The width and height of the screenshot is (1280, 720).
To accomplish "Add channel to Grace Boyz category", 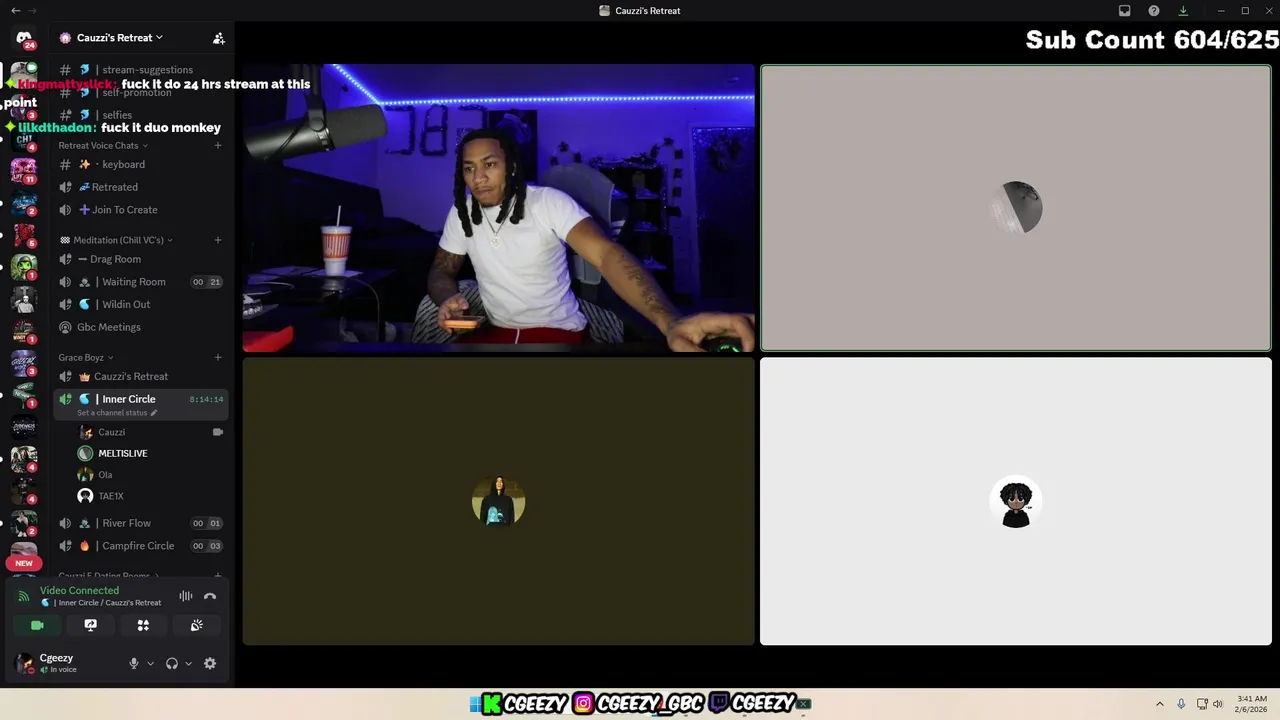I will (x=218, y=358).
